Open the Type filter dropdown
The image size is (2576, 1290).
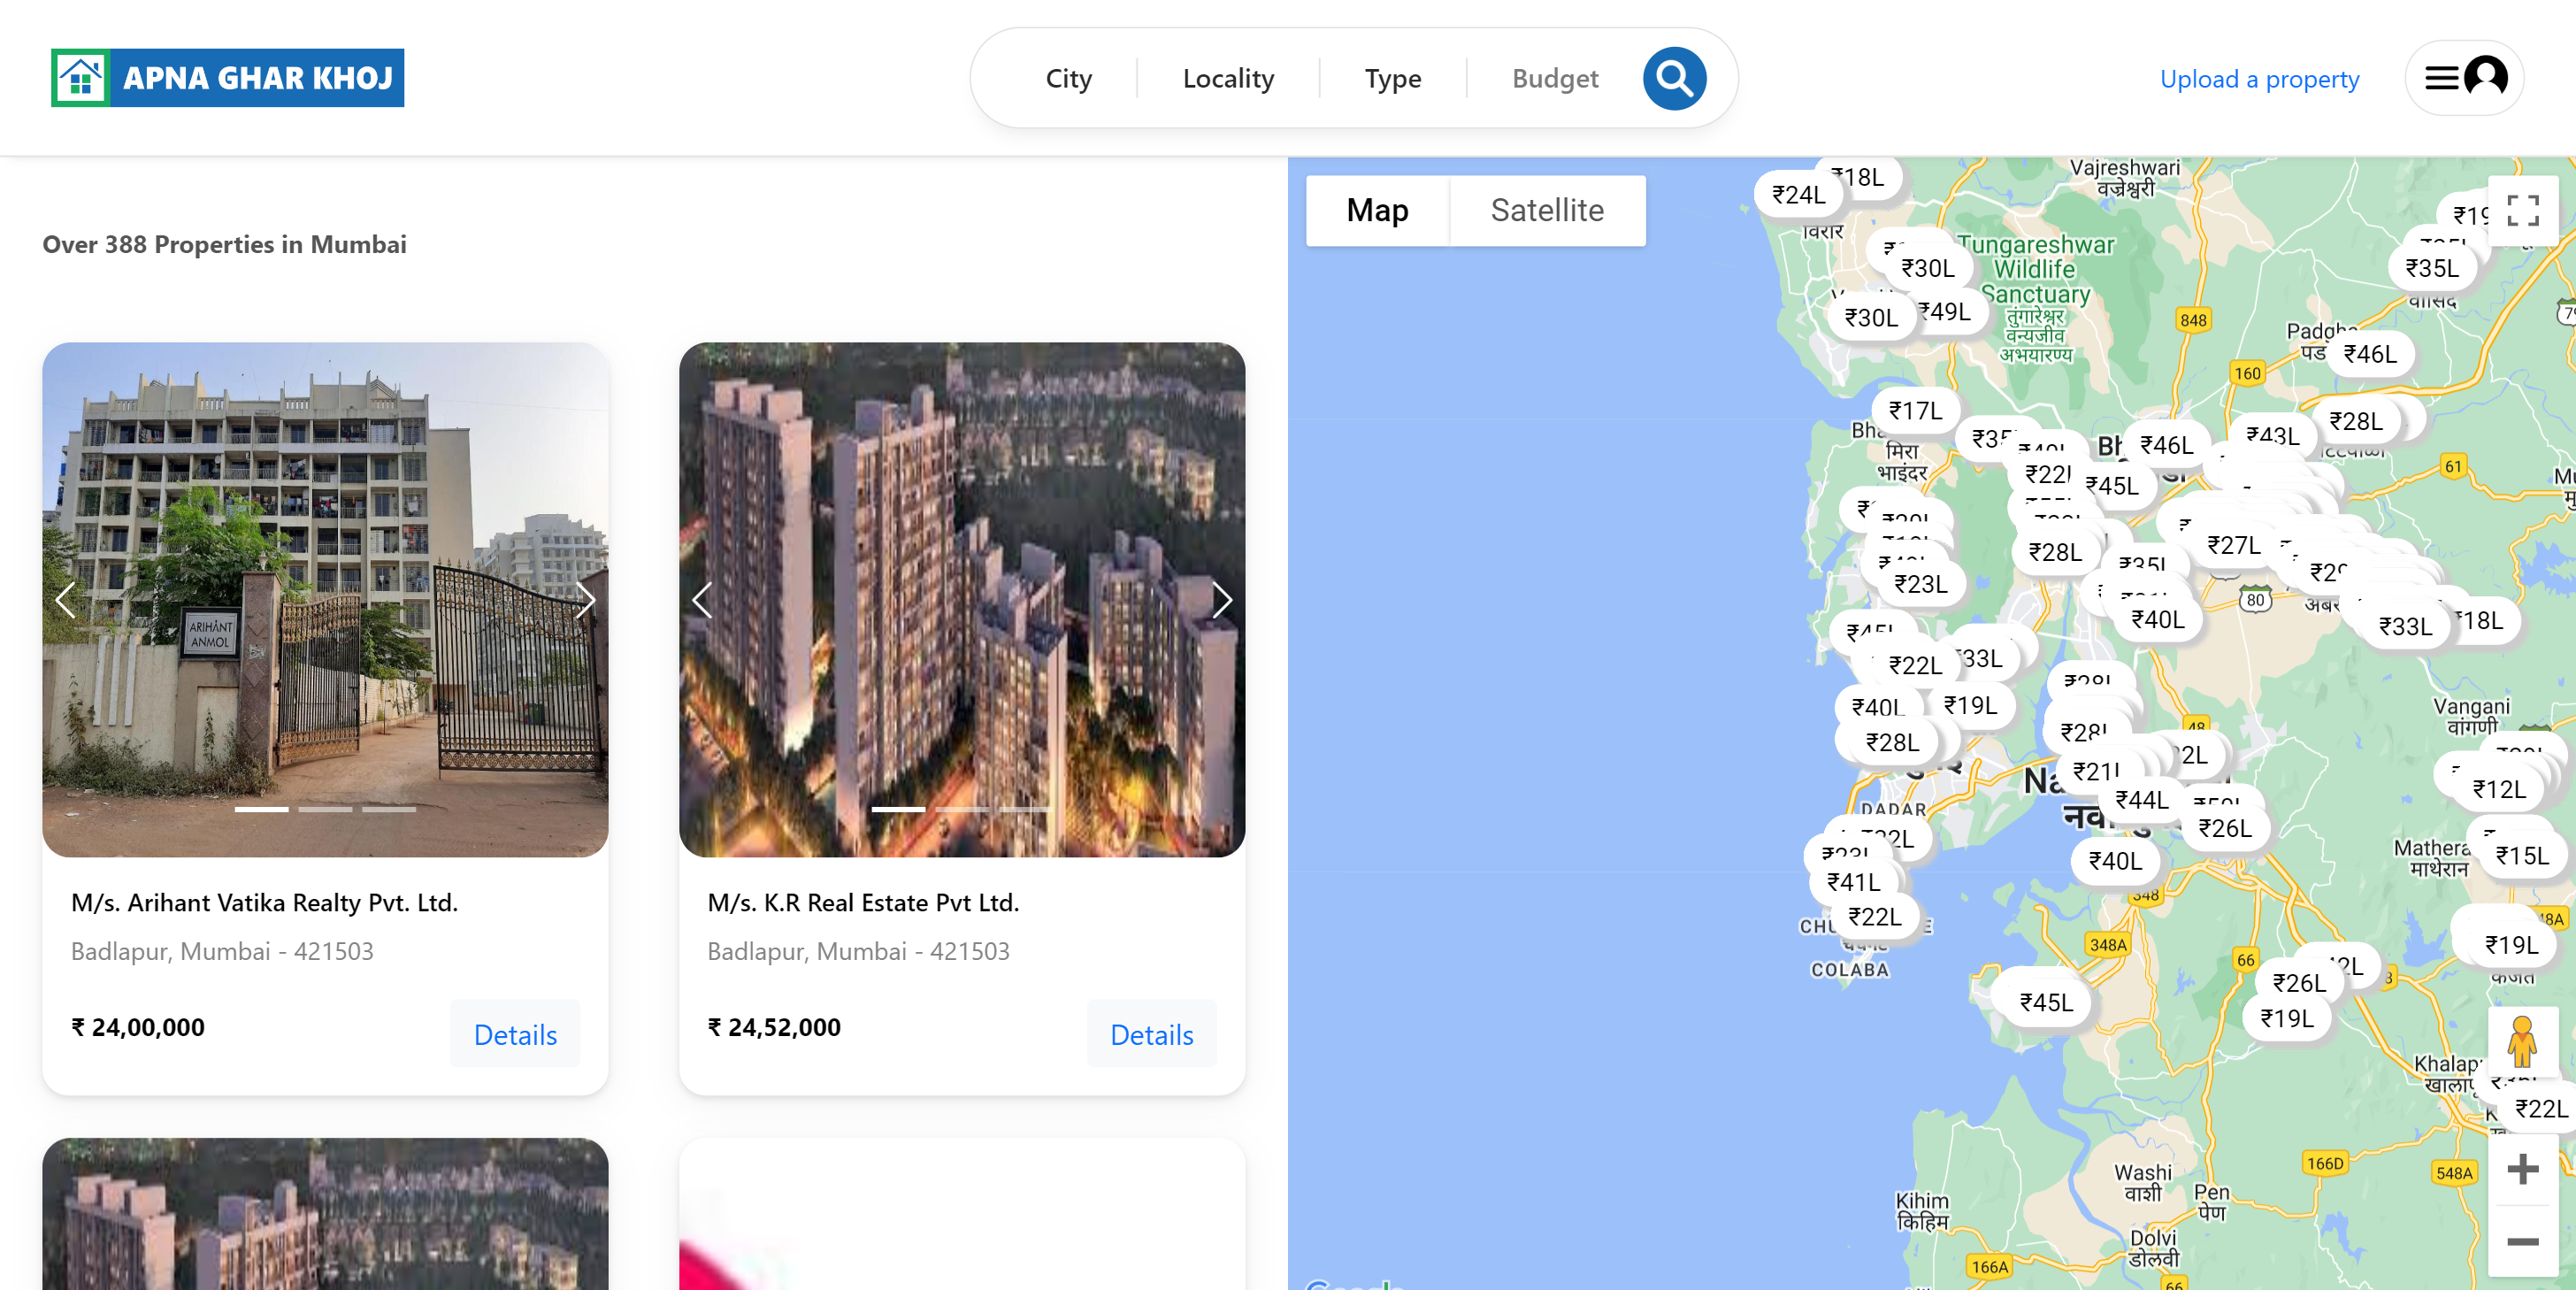[1392, 78]
